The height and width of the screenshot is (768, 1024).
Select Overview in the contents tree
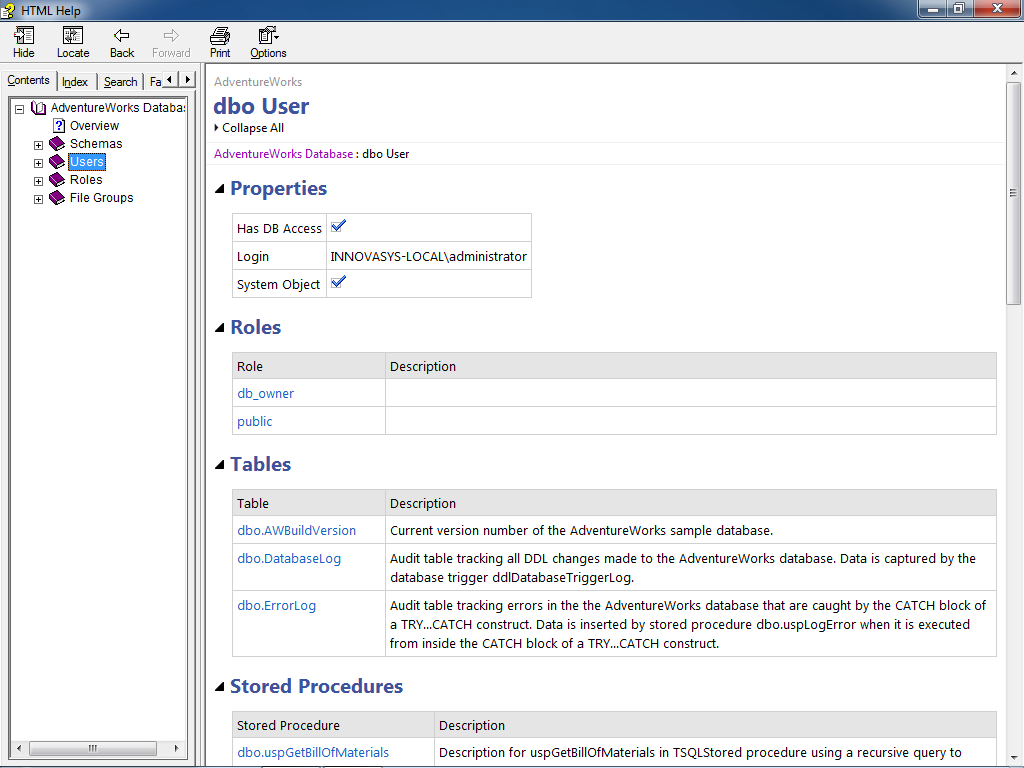(95, 126)
